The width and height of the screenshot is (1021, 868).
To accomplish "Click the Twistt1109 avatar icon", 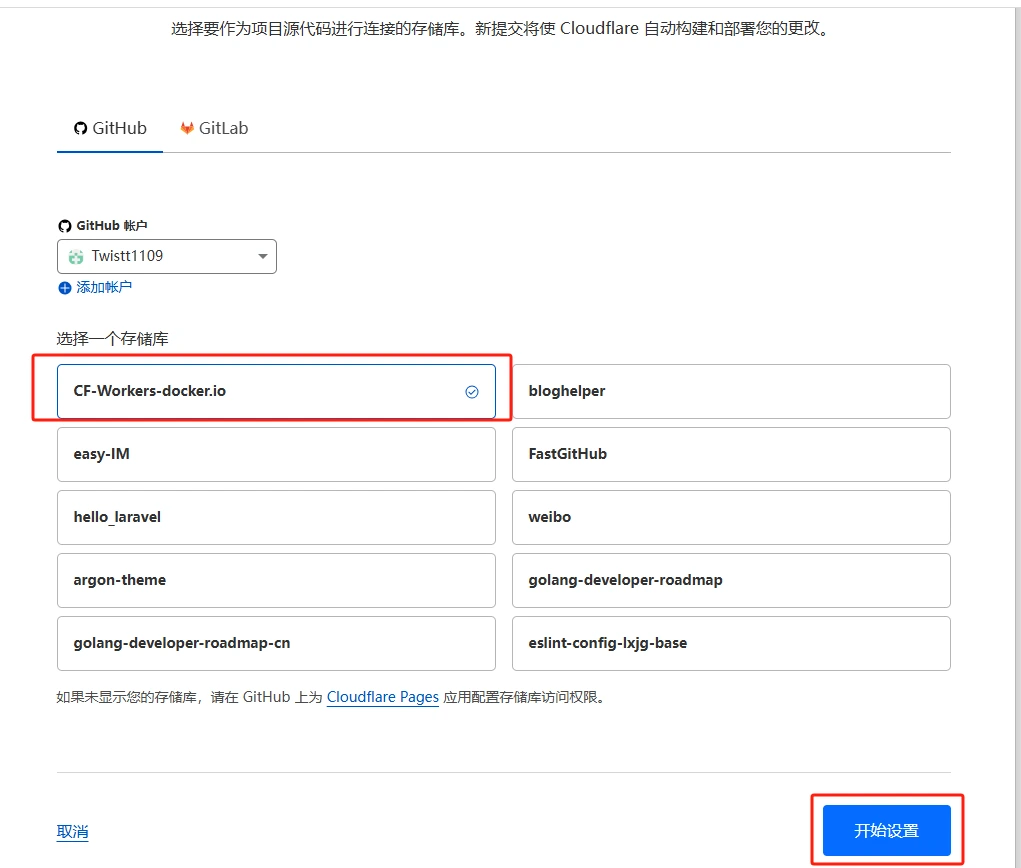I will [76, 257].
